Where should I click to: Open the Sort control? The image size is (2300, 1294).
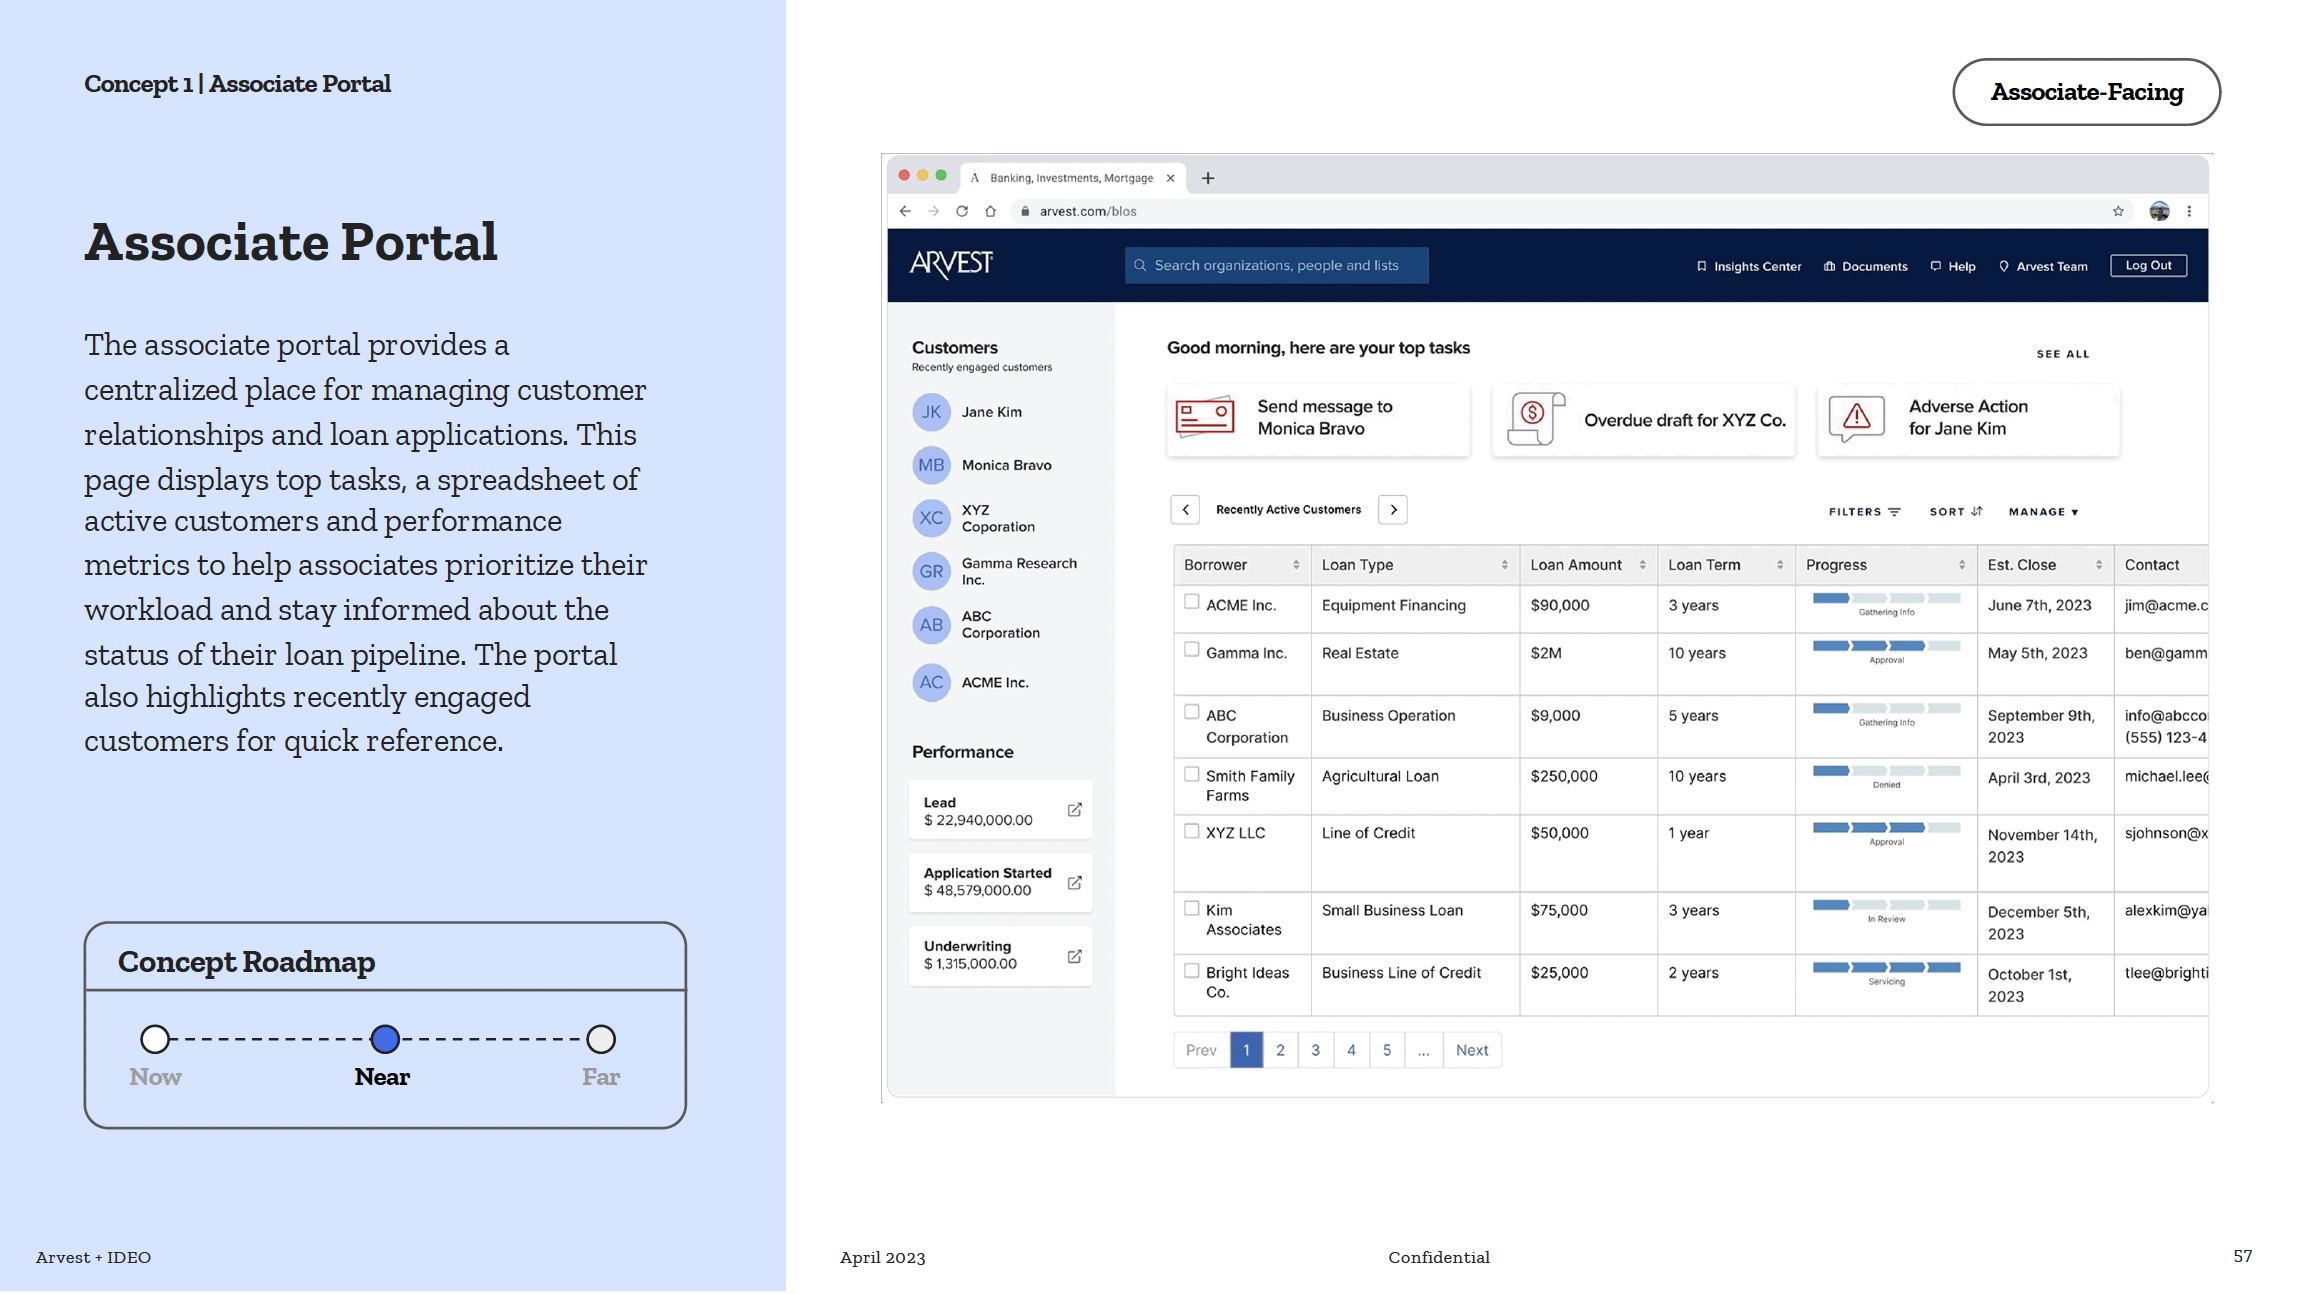click(x=1956, y=512)
